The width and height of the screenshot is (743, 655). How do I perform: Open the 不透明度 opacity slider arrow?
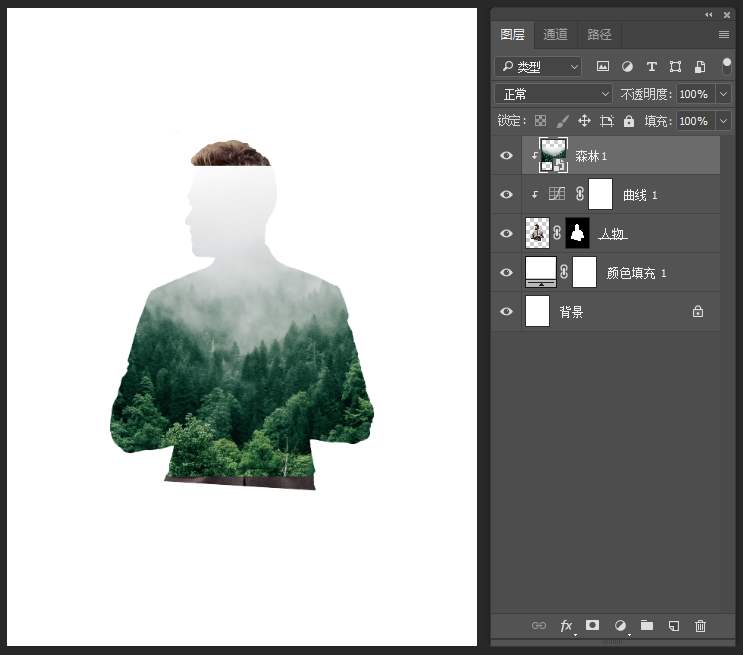723,94
